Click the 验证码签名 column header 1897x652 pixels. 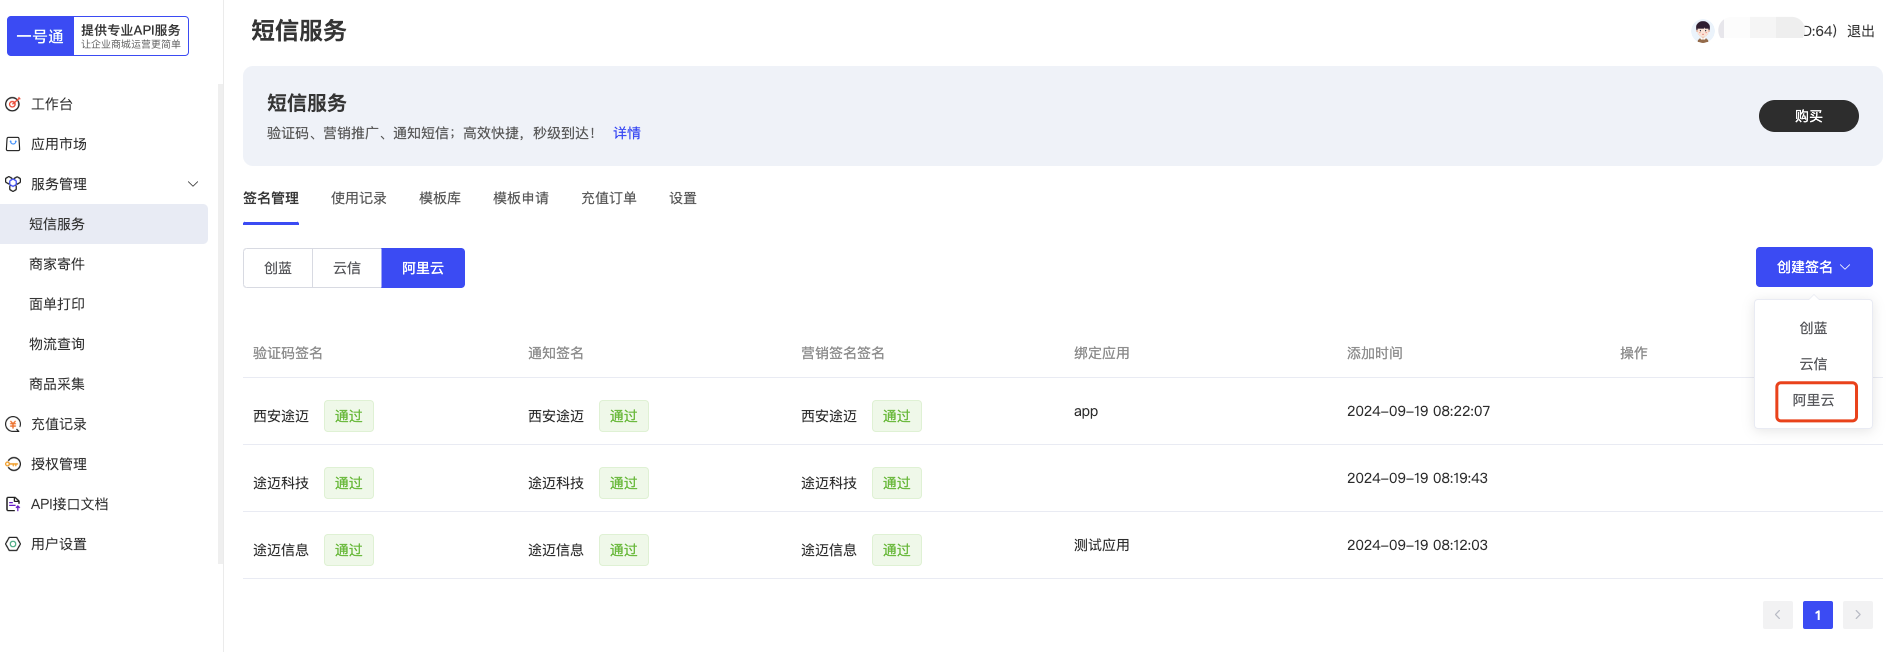click(x=288, y=353)
